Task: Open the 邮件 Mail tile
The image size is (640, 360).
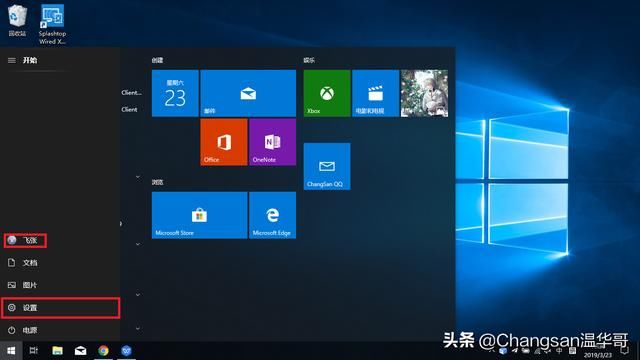Action: (248, 93)
